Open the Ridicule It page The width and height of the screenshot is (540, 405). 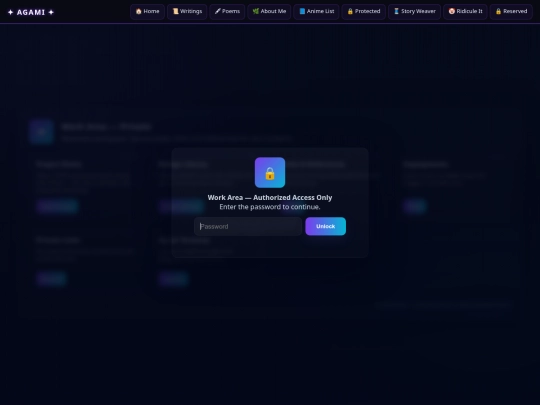pyautogui.click(x=465, y=11)
